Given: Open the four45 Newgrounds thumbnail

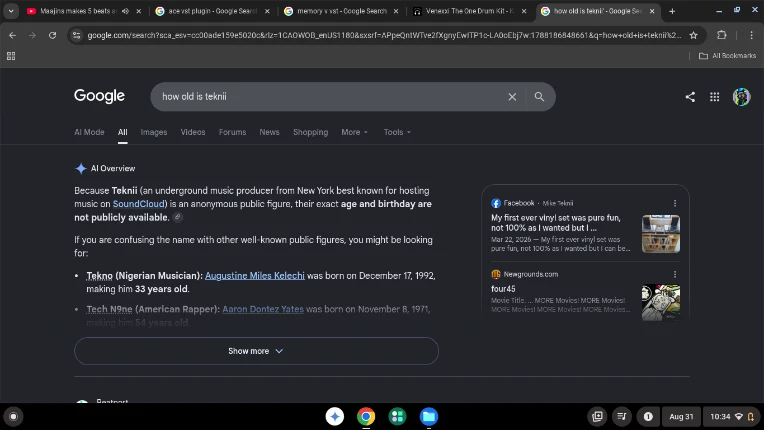Looking at the screenshot, I should click(x=660, y=302).
